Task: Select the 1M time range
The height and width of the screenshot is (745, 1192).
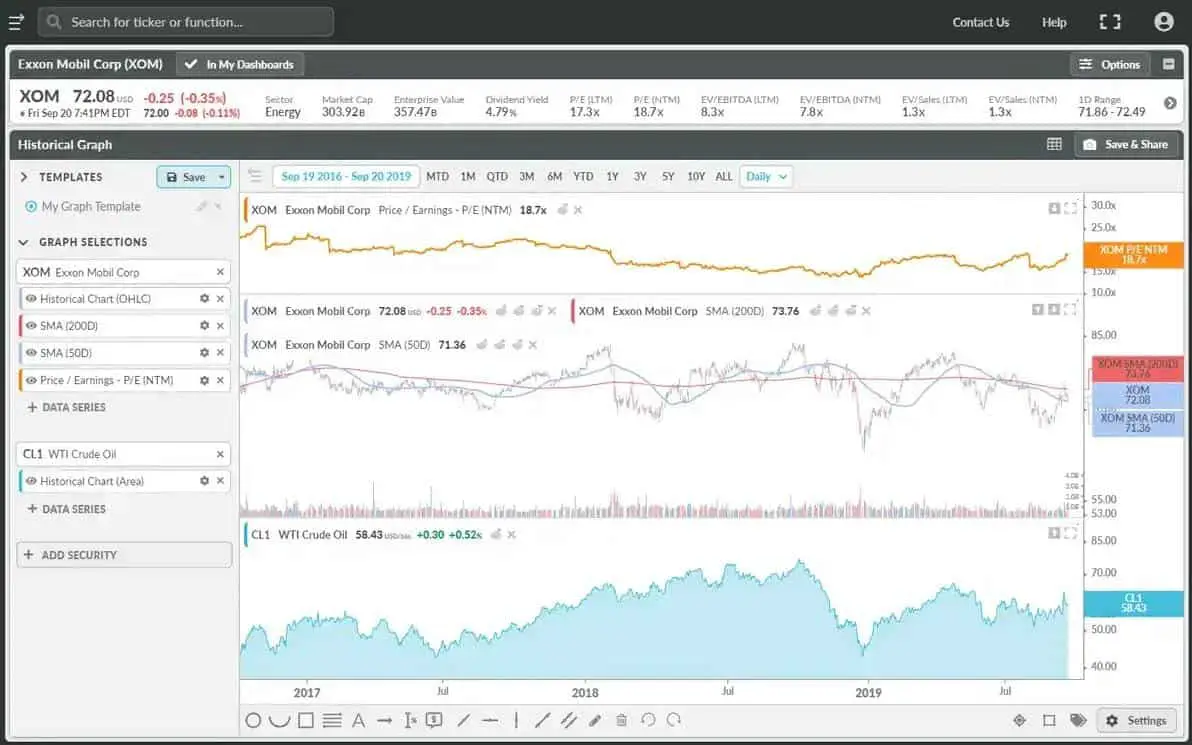Action: point(468,176)
